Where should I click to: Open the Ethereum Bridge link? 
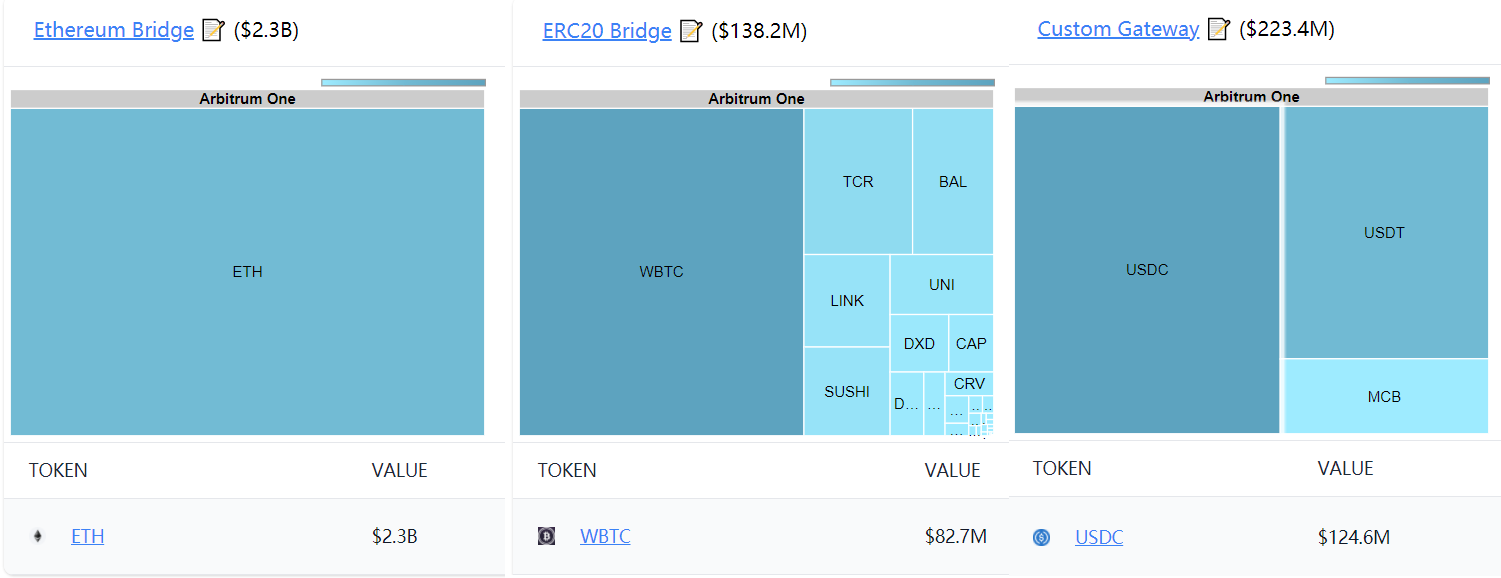[114, 30]
